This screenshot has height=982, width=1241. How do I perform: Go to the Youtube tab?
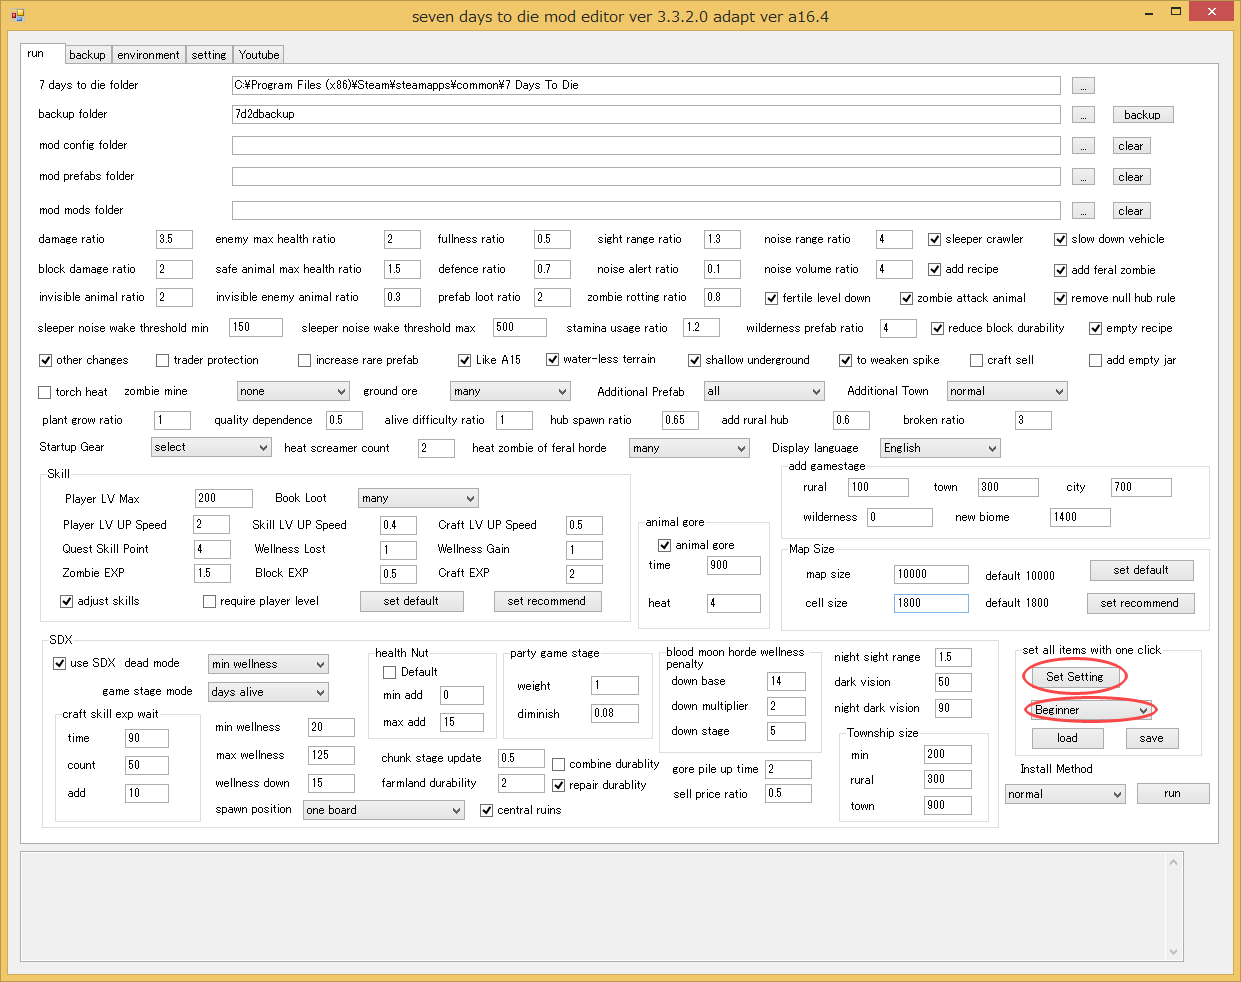point(259,55)
